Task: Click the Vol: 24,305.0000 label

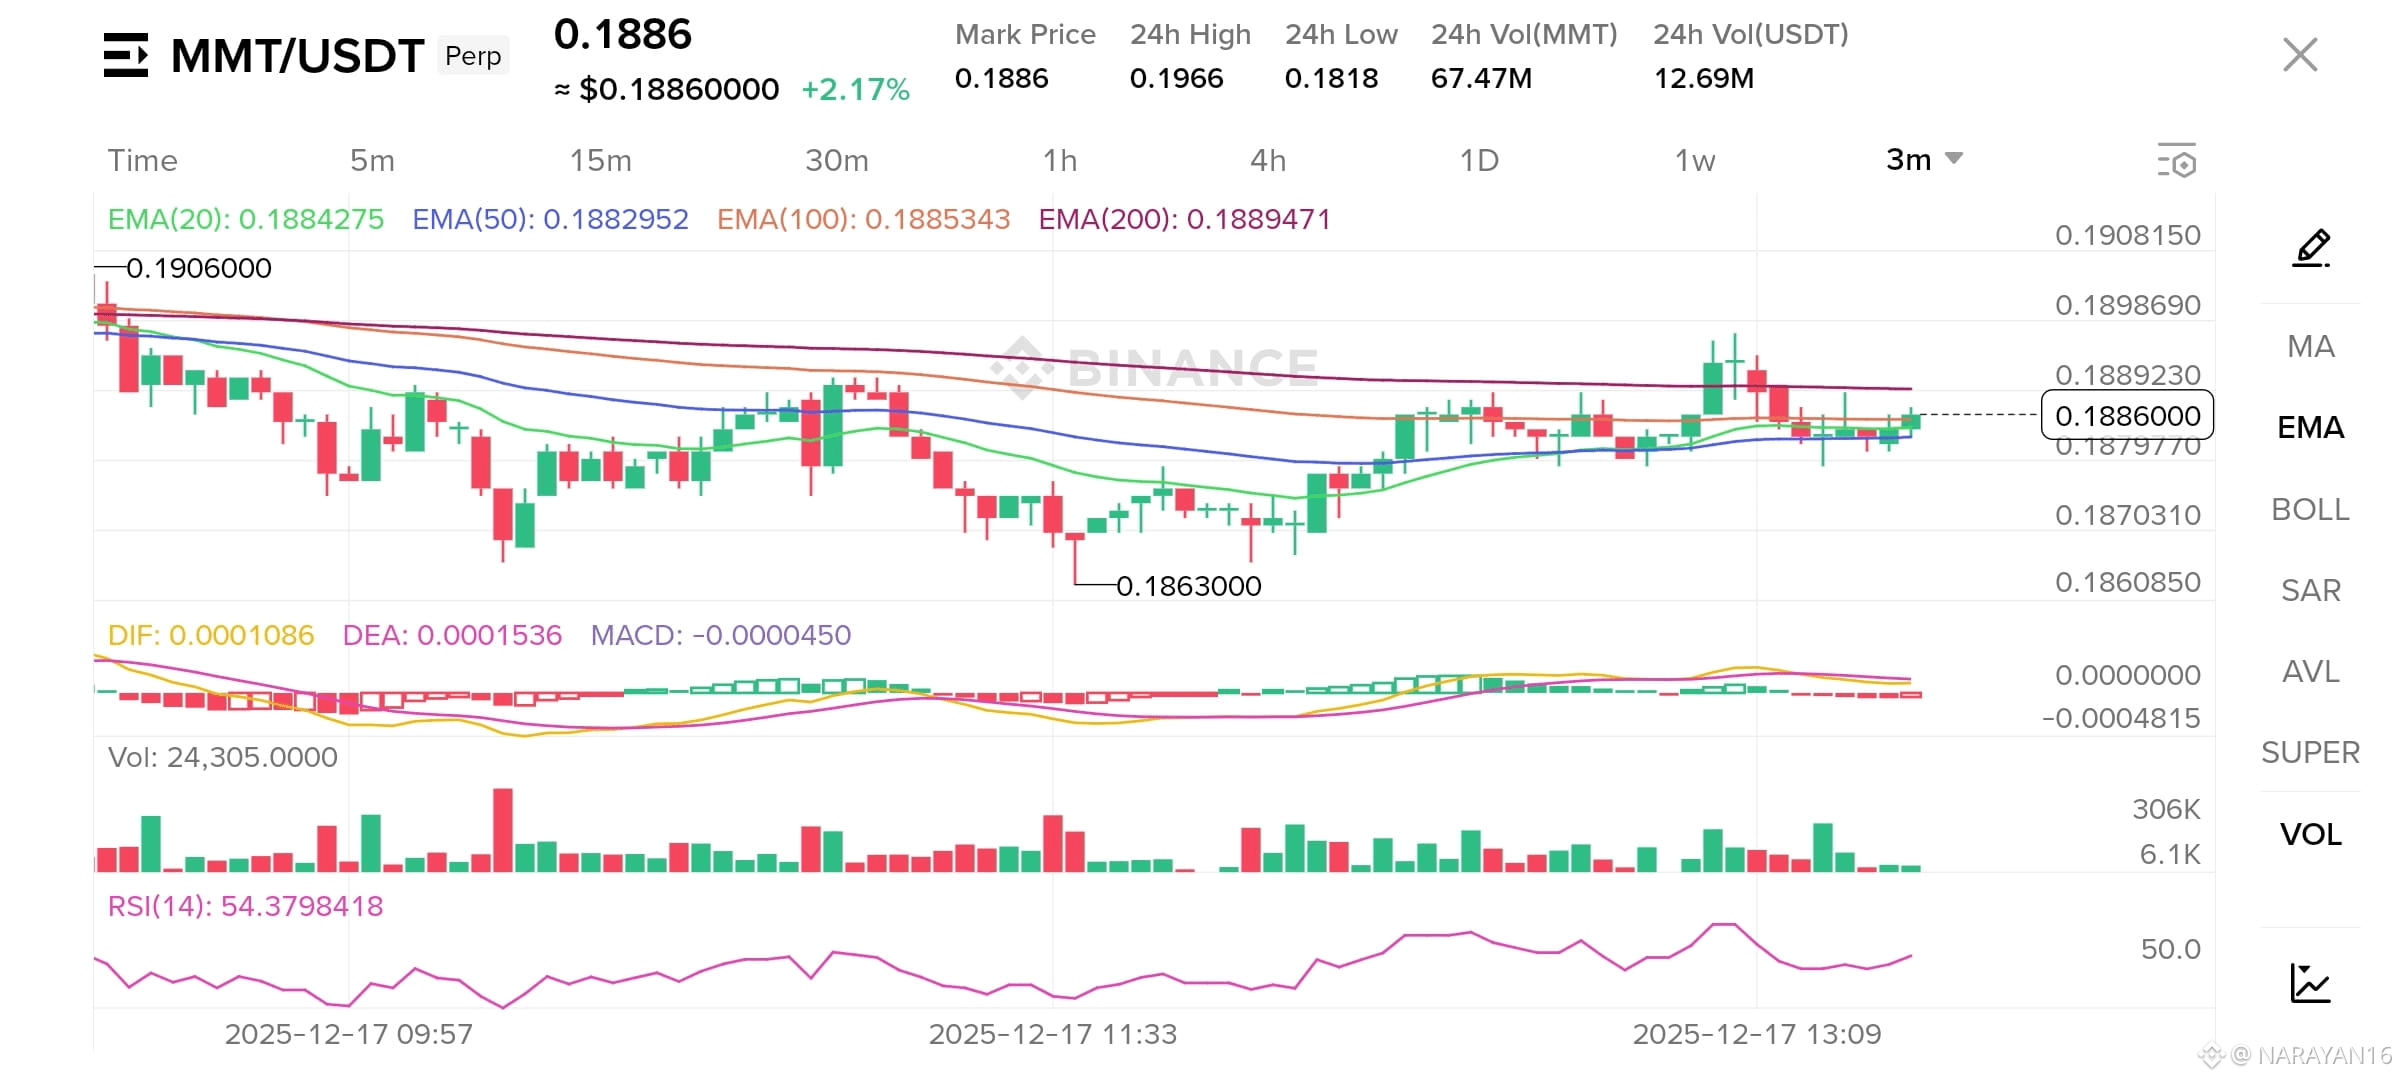Action: point(223,757)
